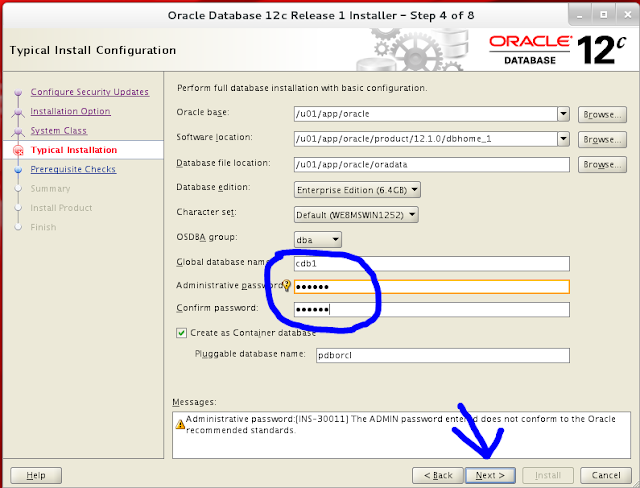This screenshot has height=488, width=640.
Task: Click the disabled Summary step label
Action: point(51,189)
